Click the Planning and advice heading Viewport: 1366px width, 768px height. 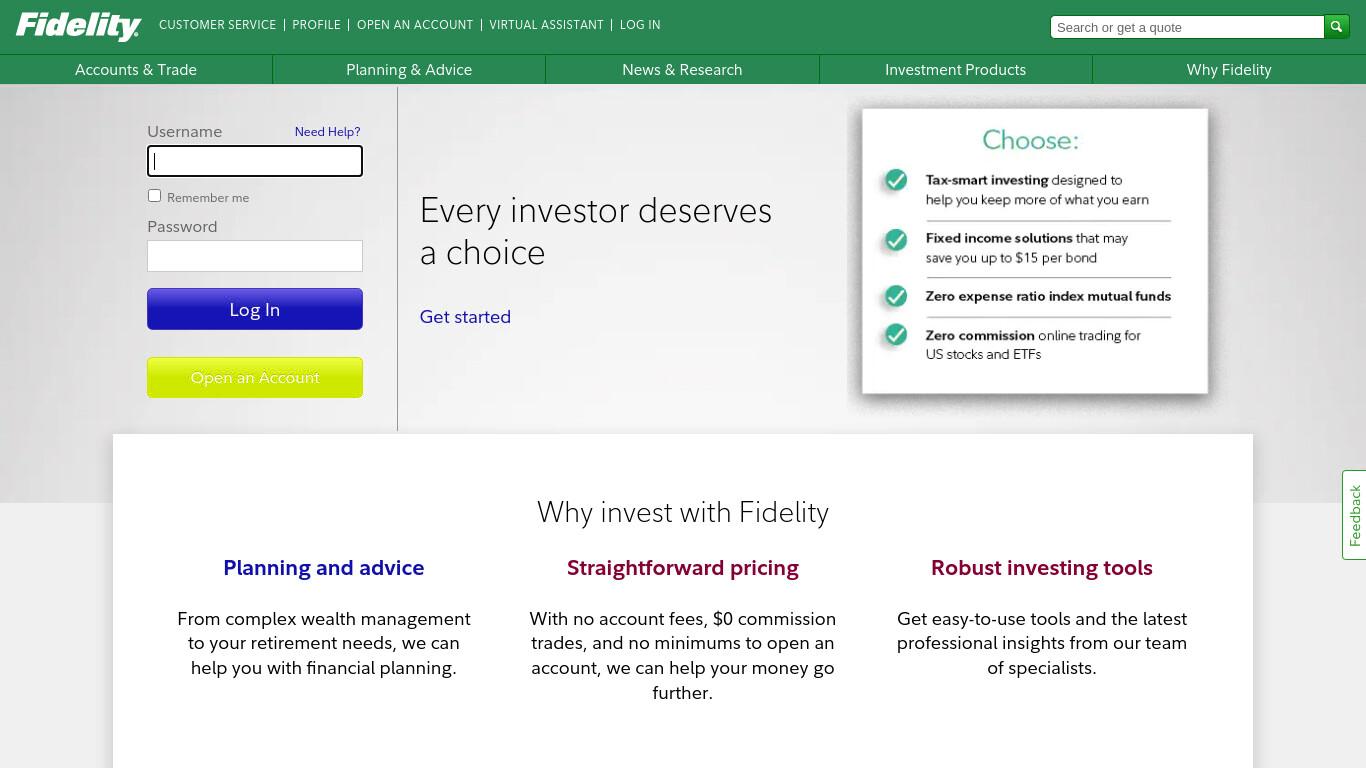324,568
